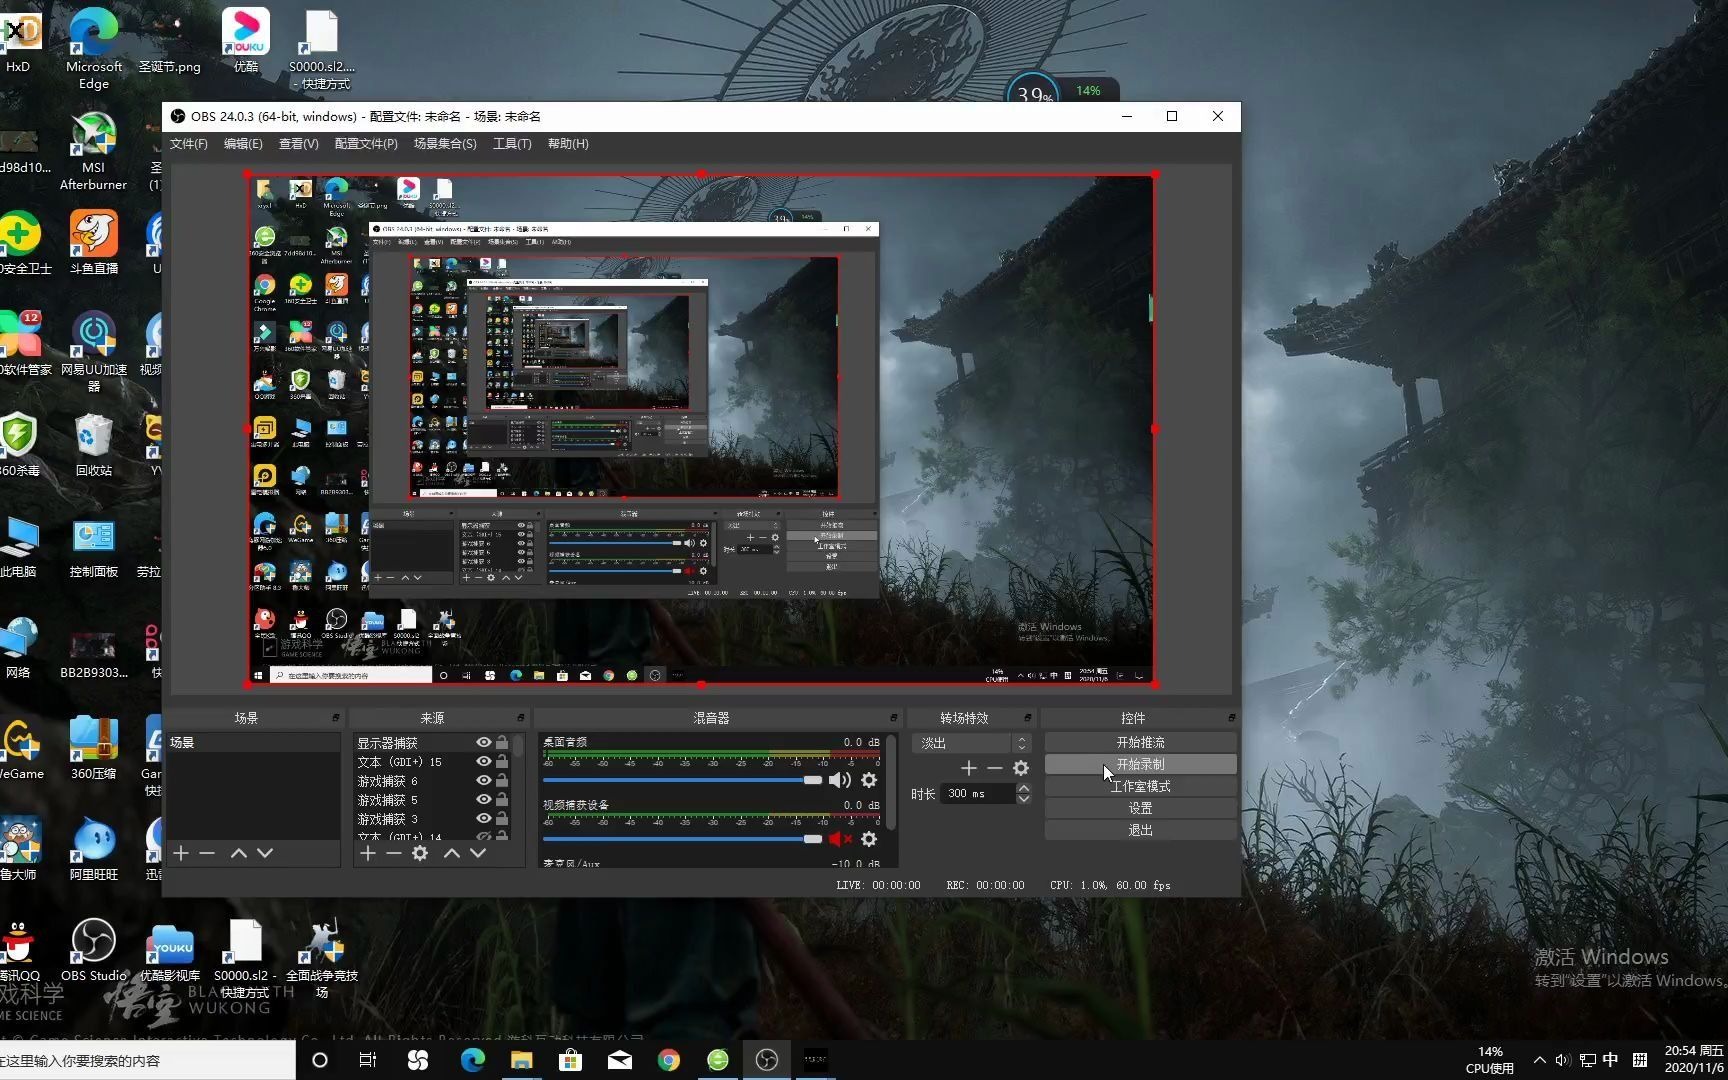1728x1080 pixels.
Task: Open 回收站 recycle bin icon
Action: [94, 445]
